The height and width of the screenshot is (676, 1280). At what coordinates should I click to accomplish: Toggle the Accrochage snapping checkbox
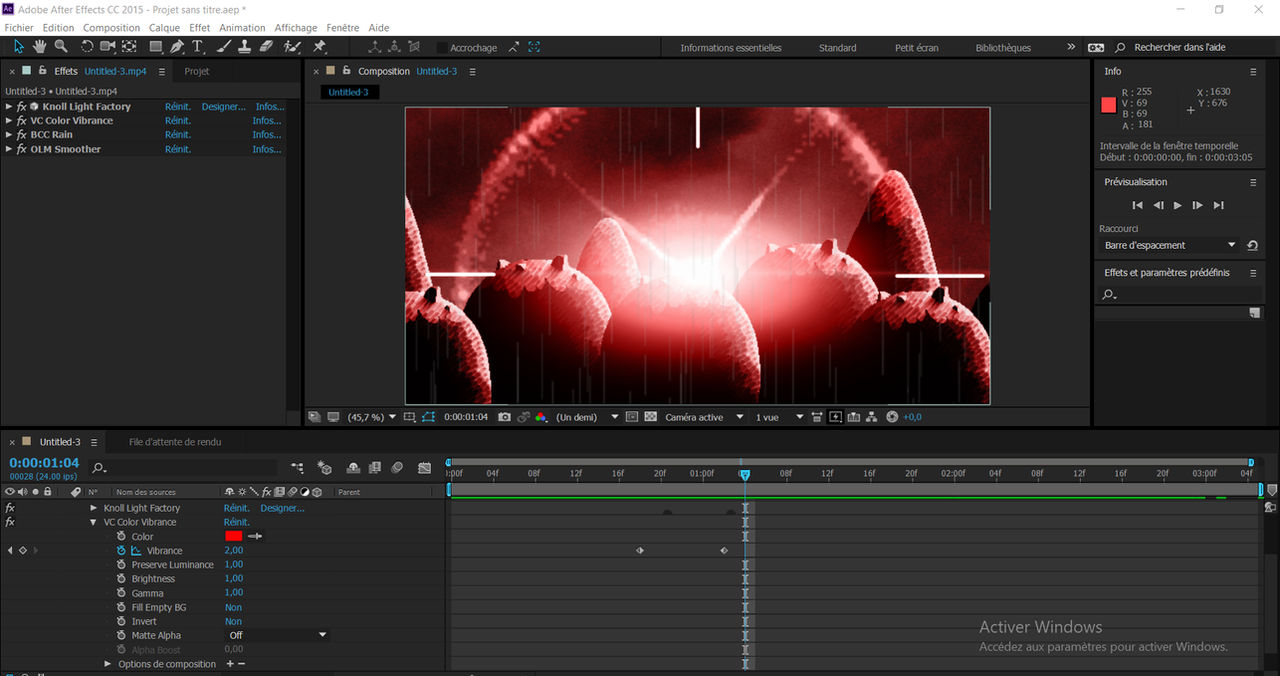click(x=442, y=47)
